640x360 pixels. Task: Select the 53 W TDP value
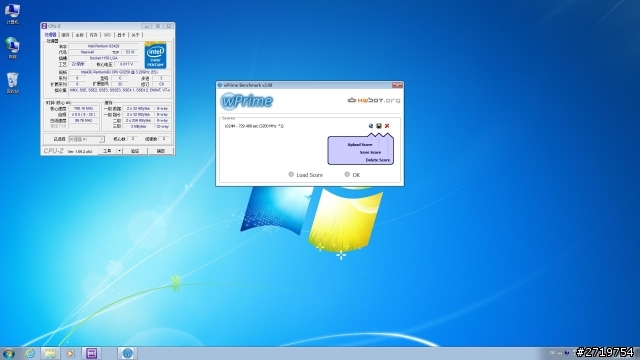point(130,52)
